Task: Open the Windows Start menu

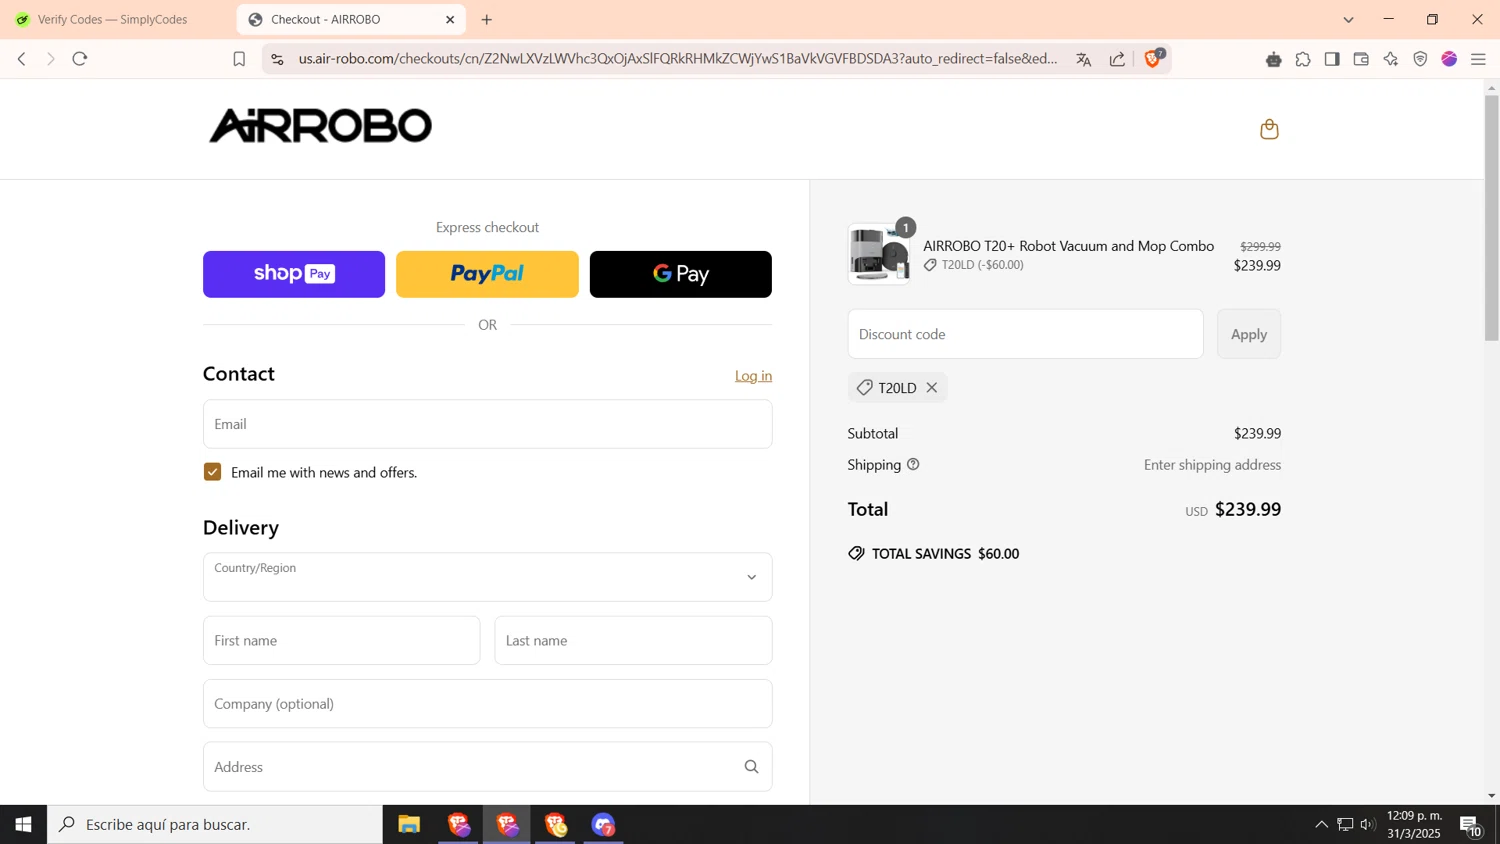Action: coord(23,824)
